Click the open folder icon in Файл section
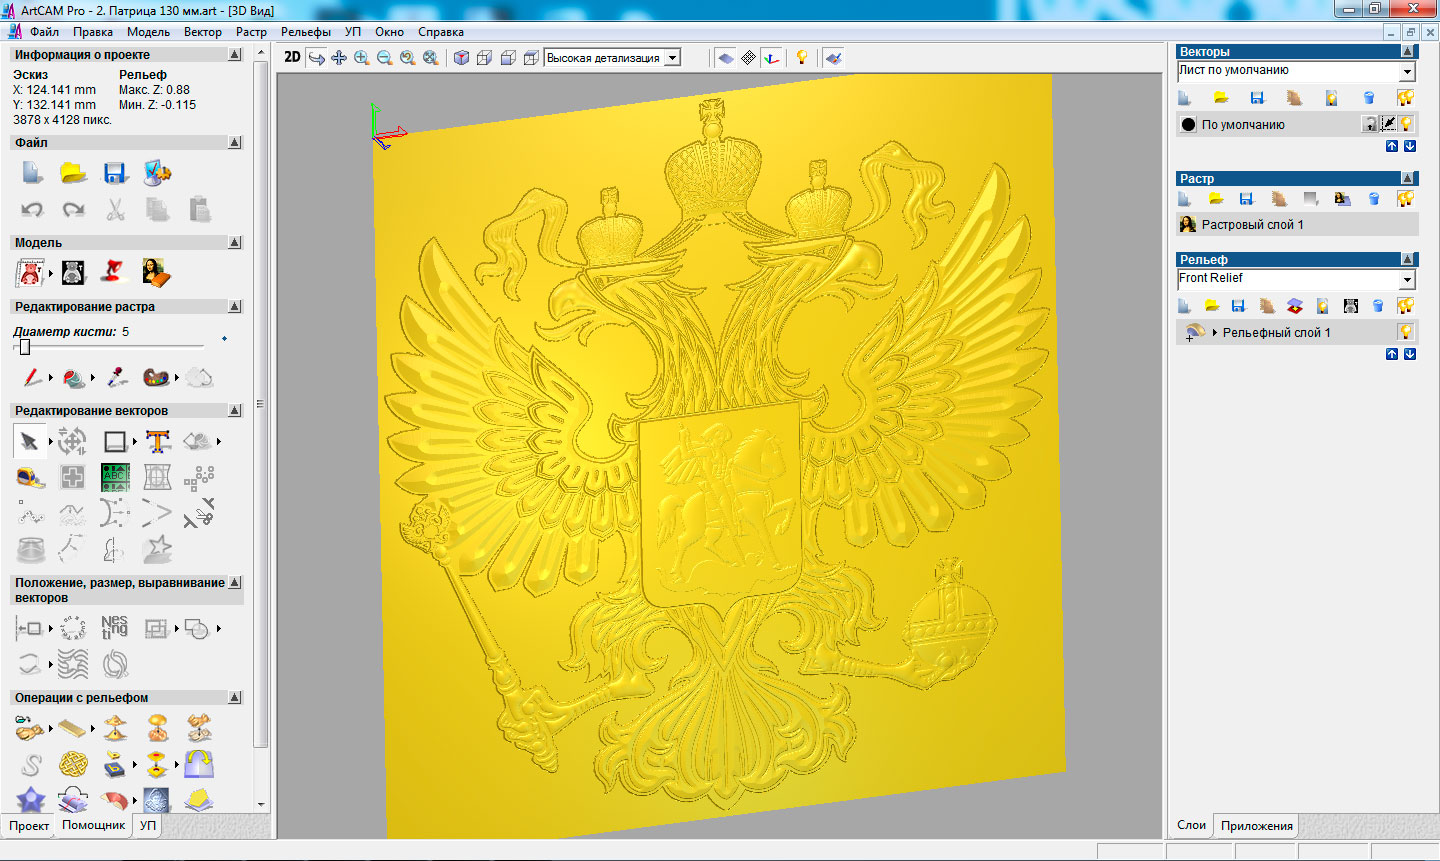Viewport: 1440px width, 861px height. coord(74,173)
